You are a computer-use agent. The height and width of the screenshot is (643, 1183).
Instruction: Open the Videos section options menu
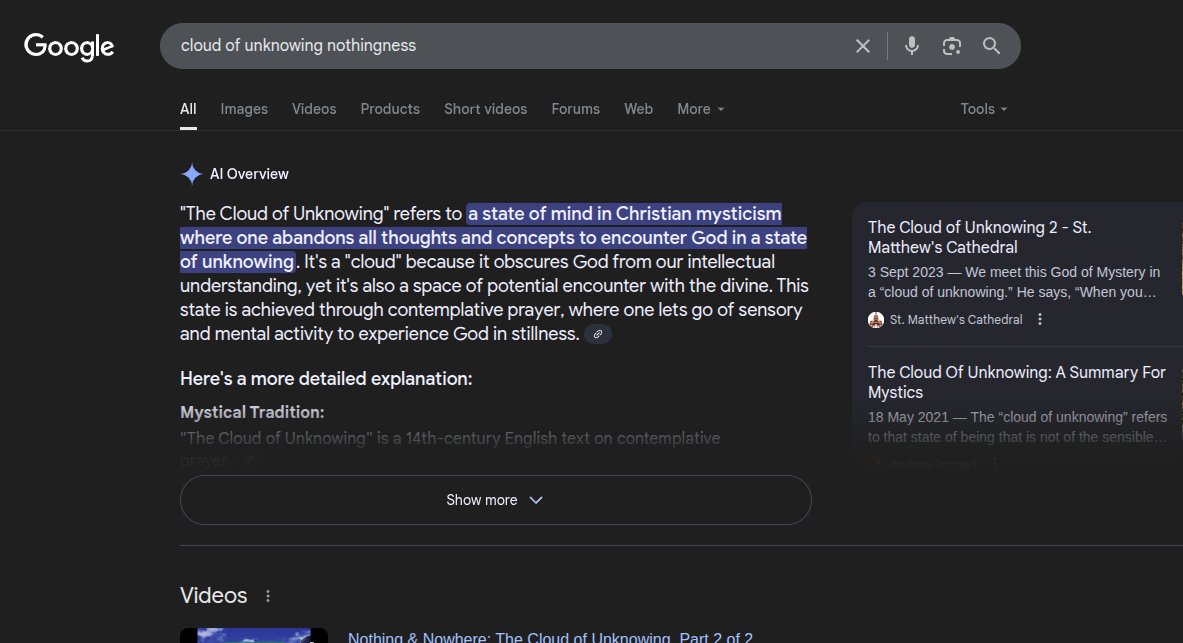268,596
